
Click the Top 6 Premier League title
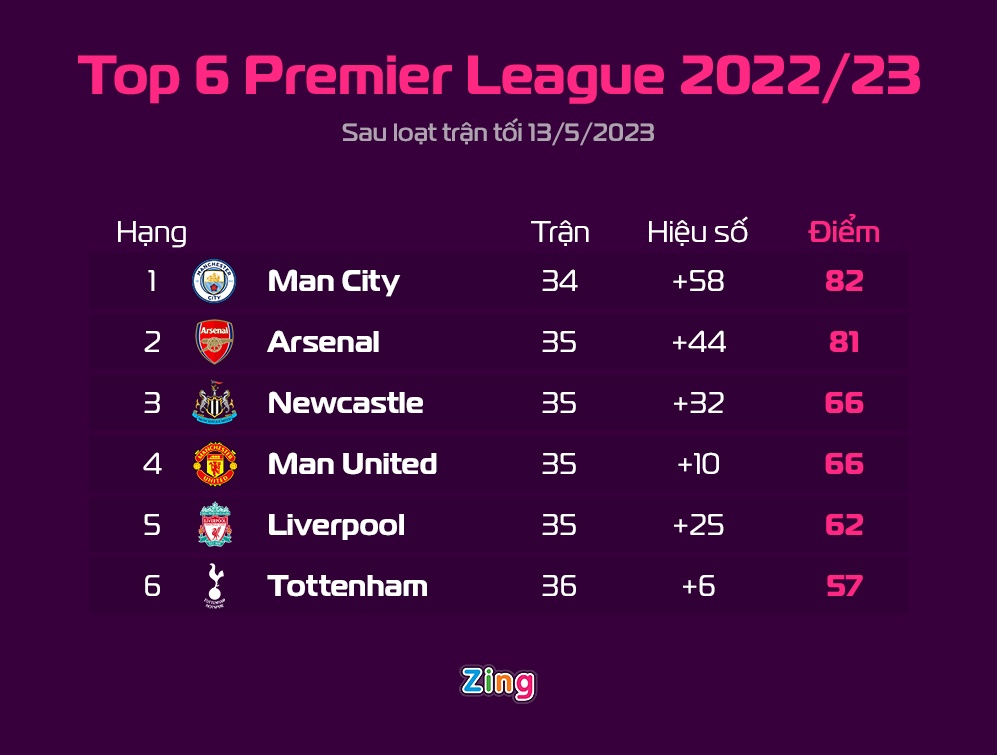(x=498, y=76)
